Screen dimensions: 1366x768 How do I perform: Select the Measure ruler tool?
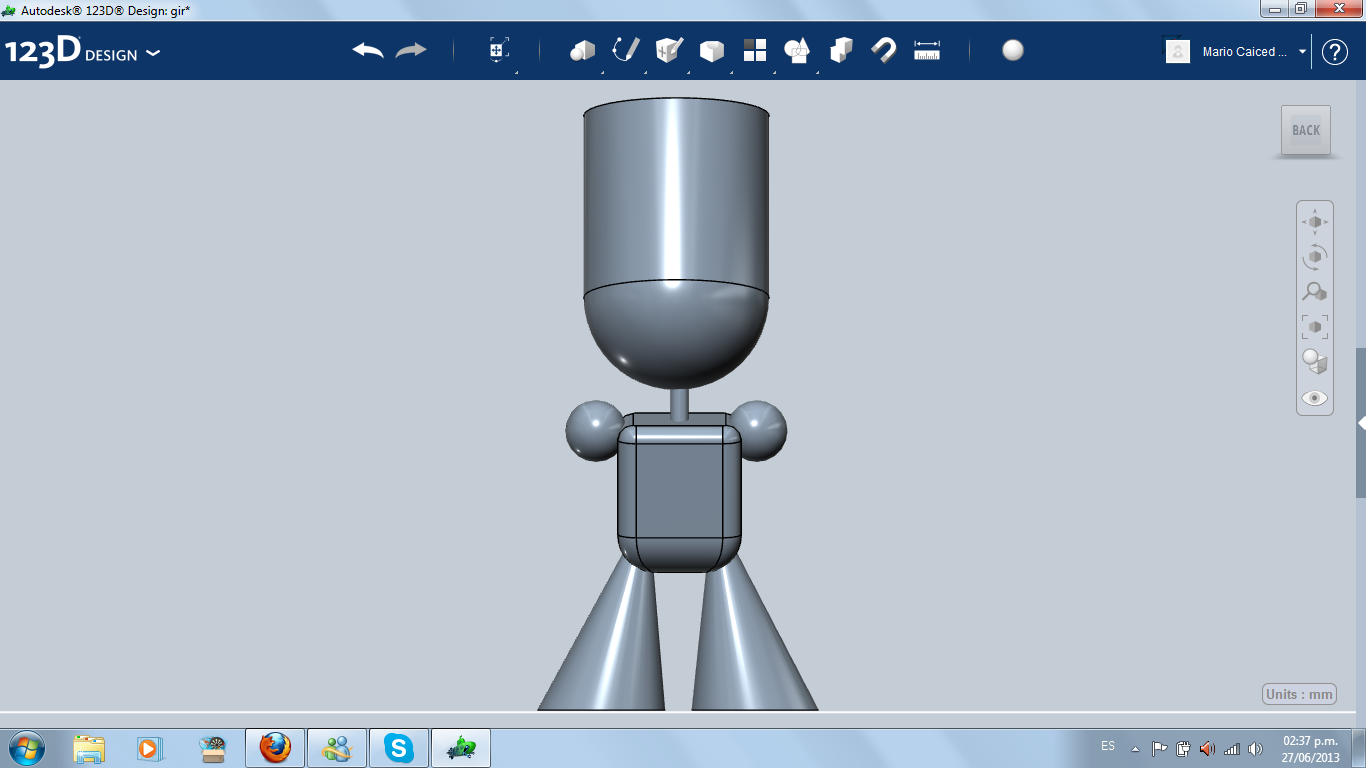tap(927, 51)
